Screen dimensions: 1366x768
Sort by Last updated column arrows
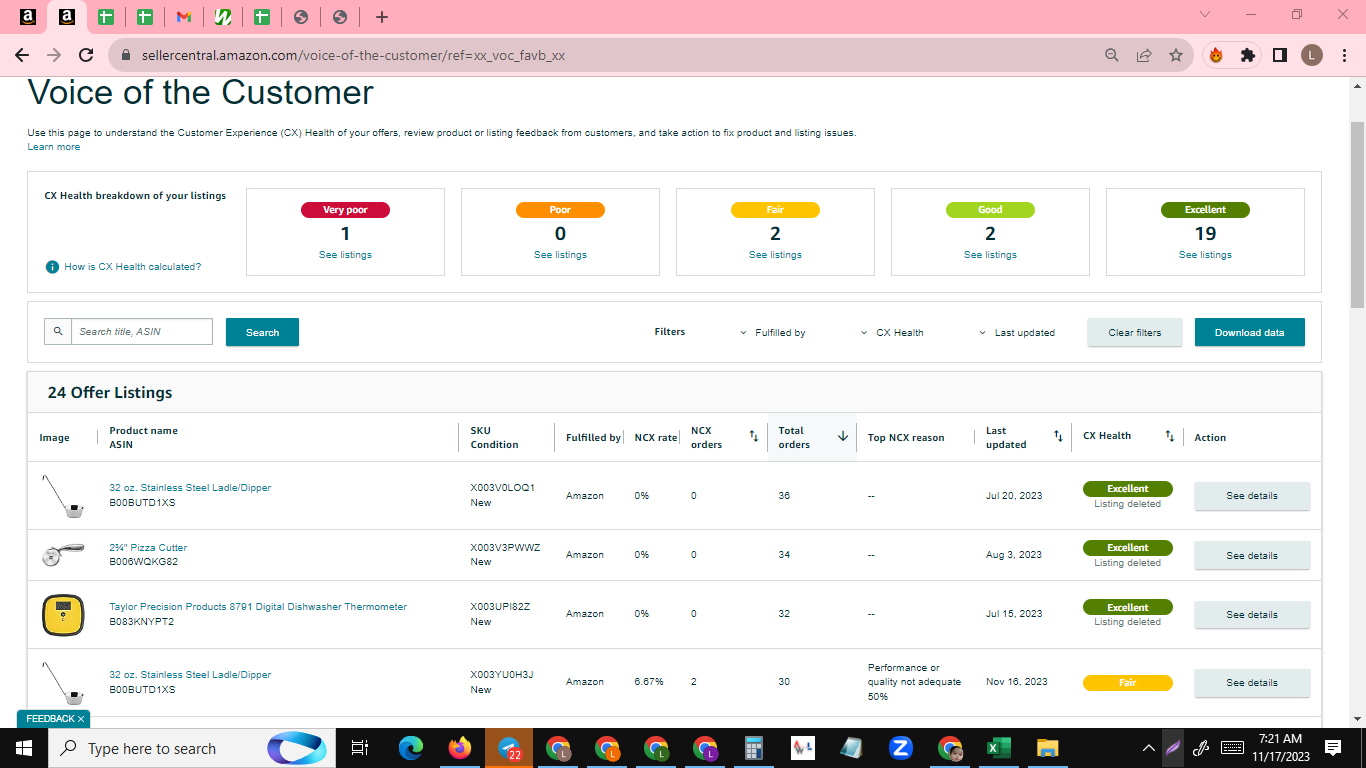point(1058,437)
